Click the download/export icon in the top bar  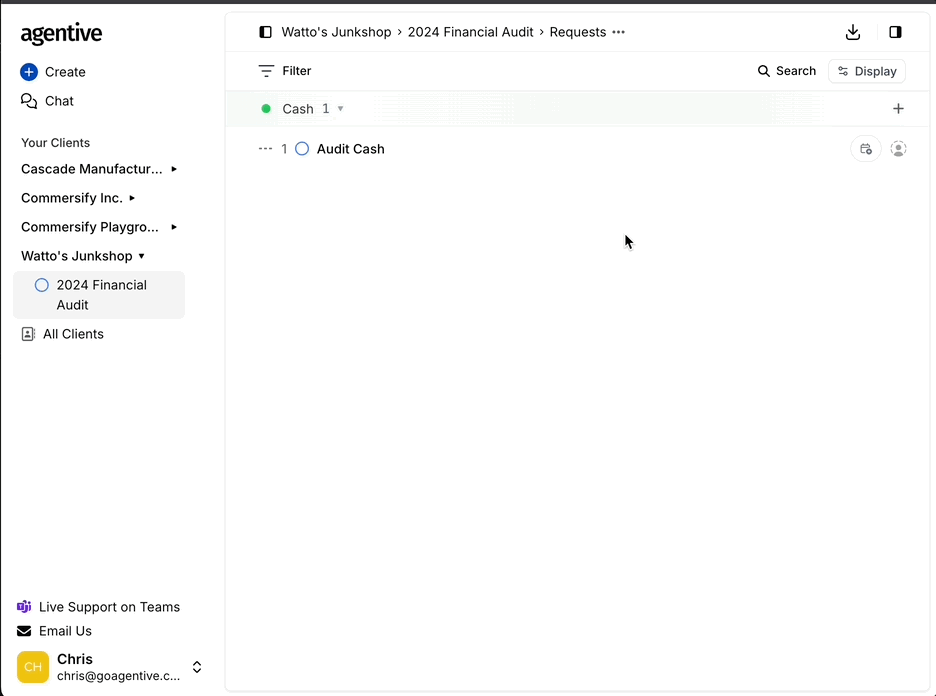pyautogui.click(x=853, y=32)
